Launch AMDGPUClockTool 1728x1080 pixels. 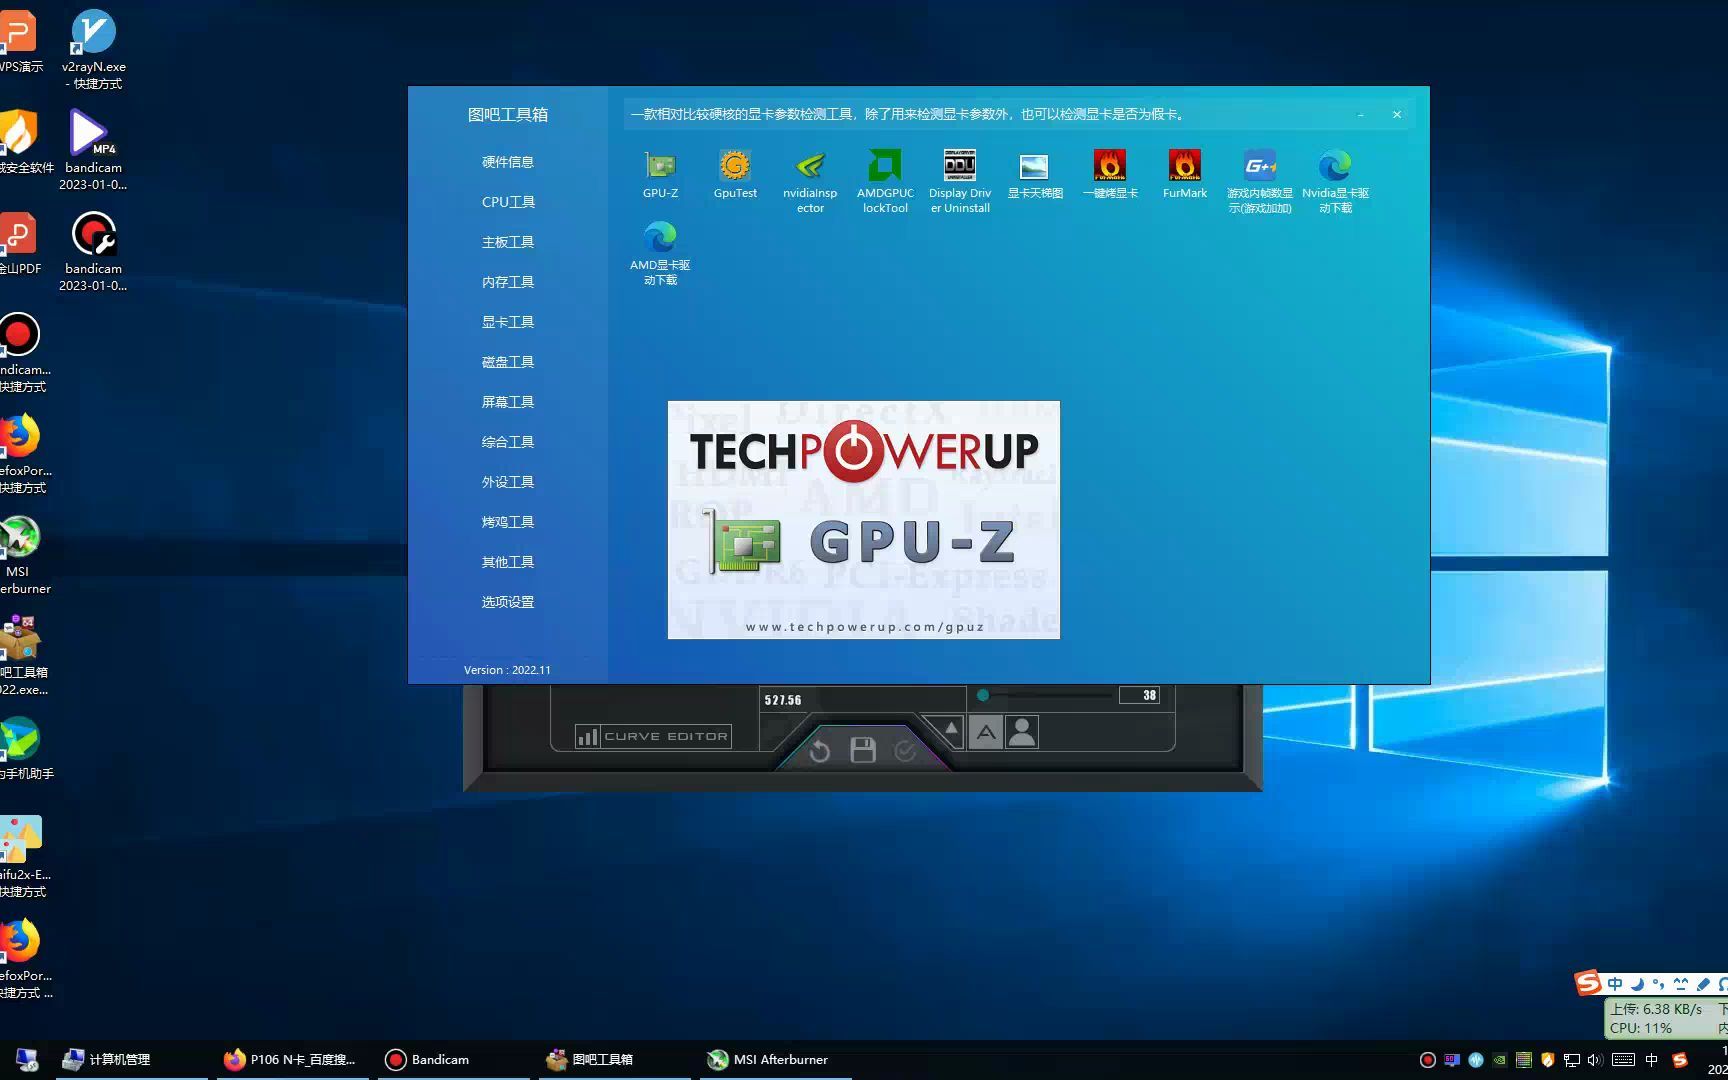(885, 181)
